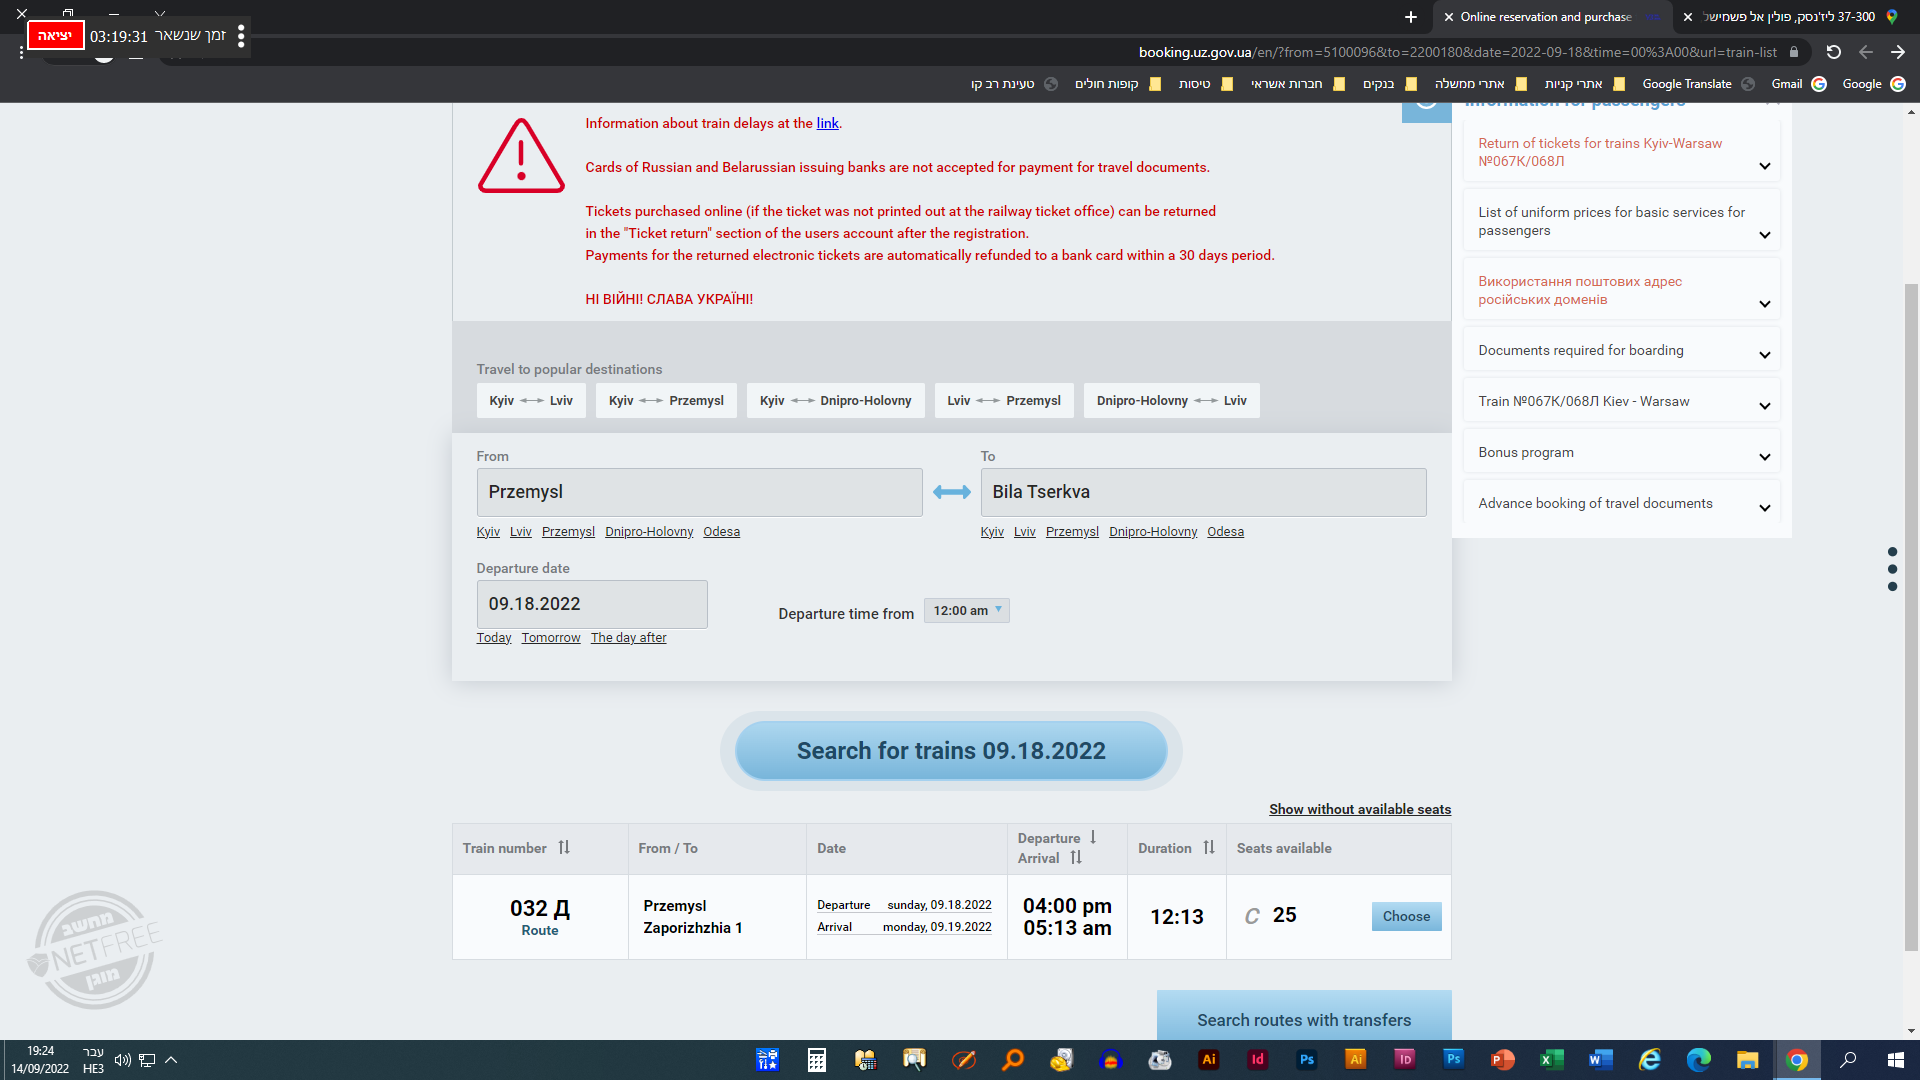1920x1080 pixels.
Task: Switch to Online reservation and purchase tab
Action: (1545, 17)
